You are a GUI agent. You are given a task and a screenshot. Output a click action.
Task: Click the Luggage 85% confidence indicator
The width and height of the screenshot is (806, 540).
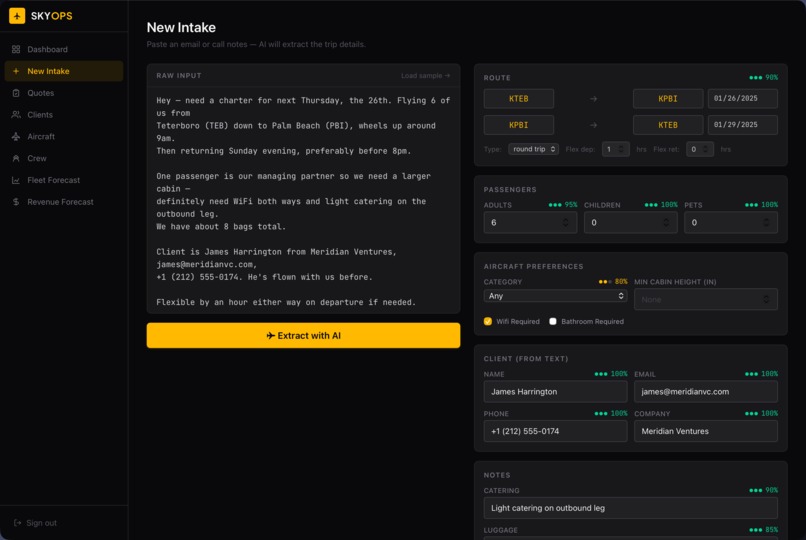click(763, 530)
